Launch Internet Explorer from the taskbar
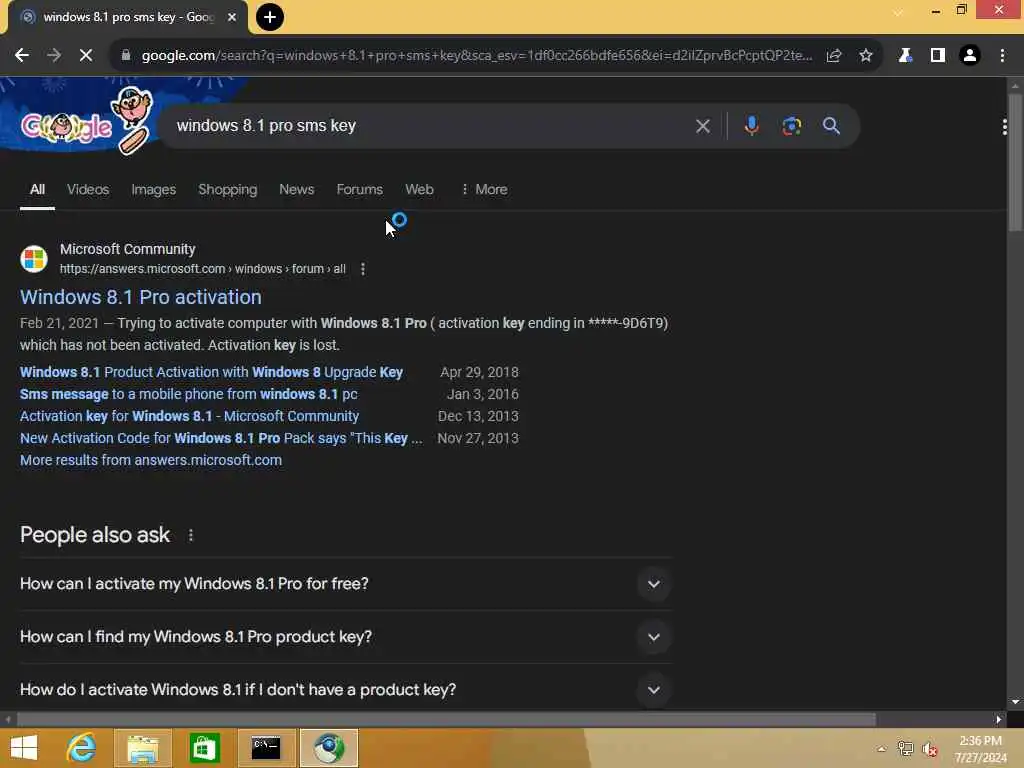Viewport: 1024px width, 768px height. 82,748
